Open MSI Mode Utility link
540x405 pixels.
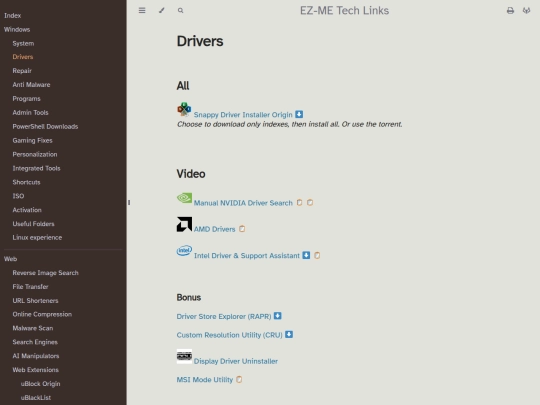pyautogui.click(x=205, y=380)
